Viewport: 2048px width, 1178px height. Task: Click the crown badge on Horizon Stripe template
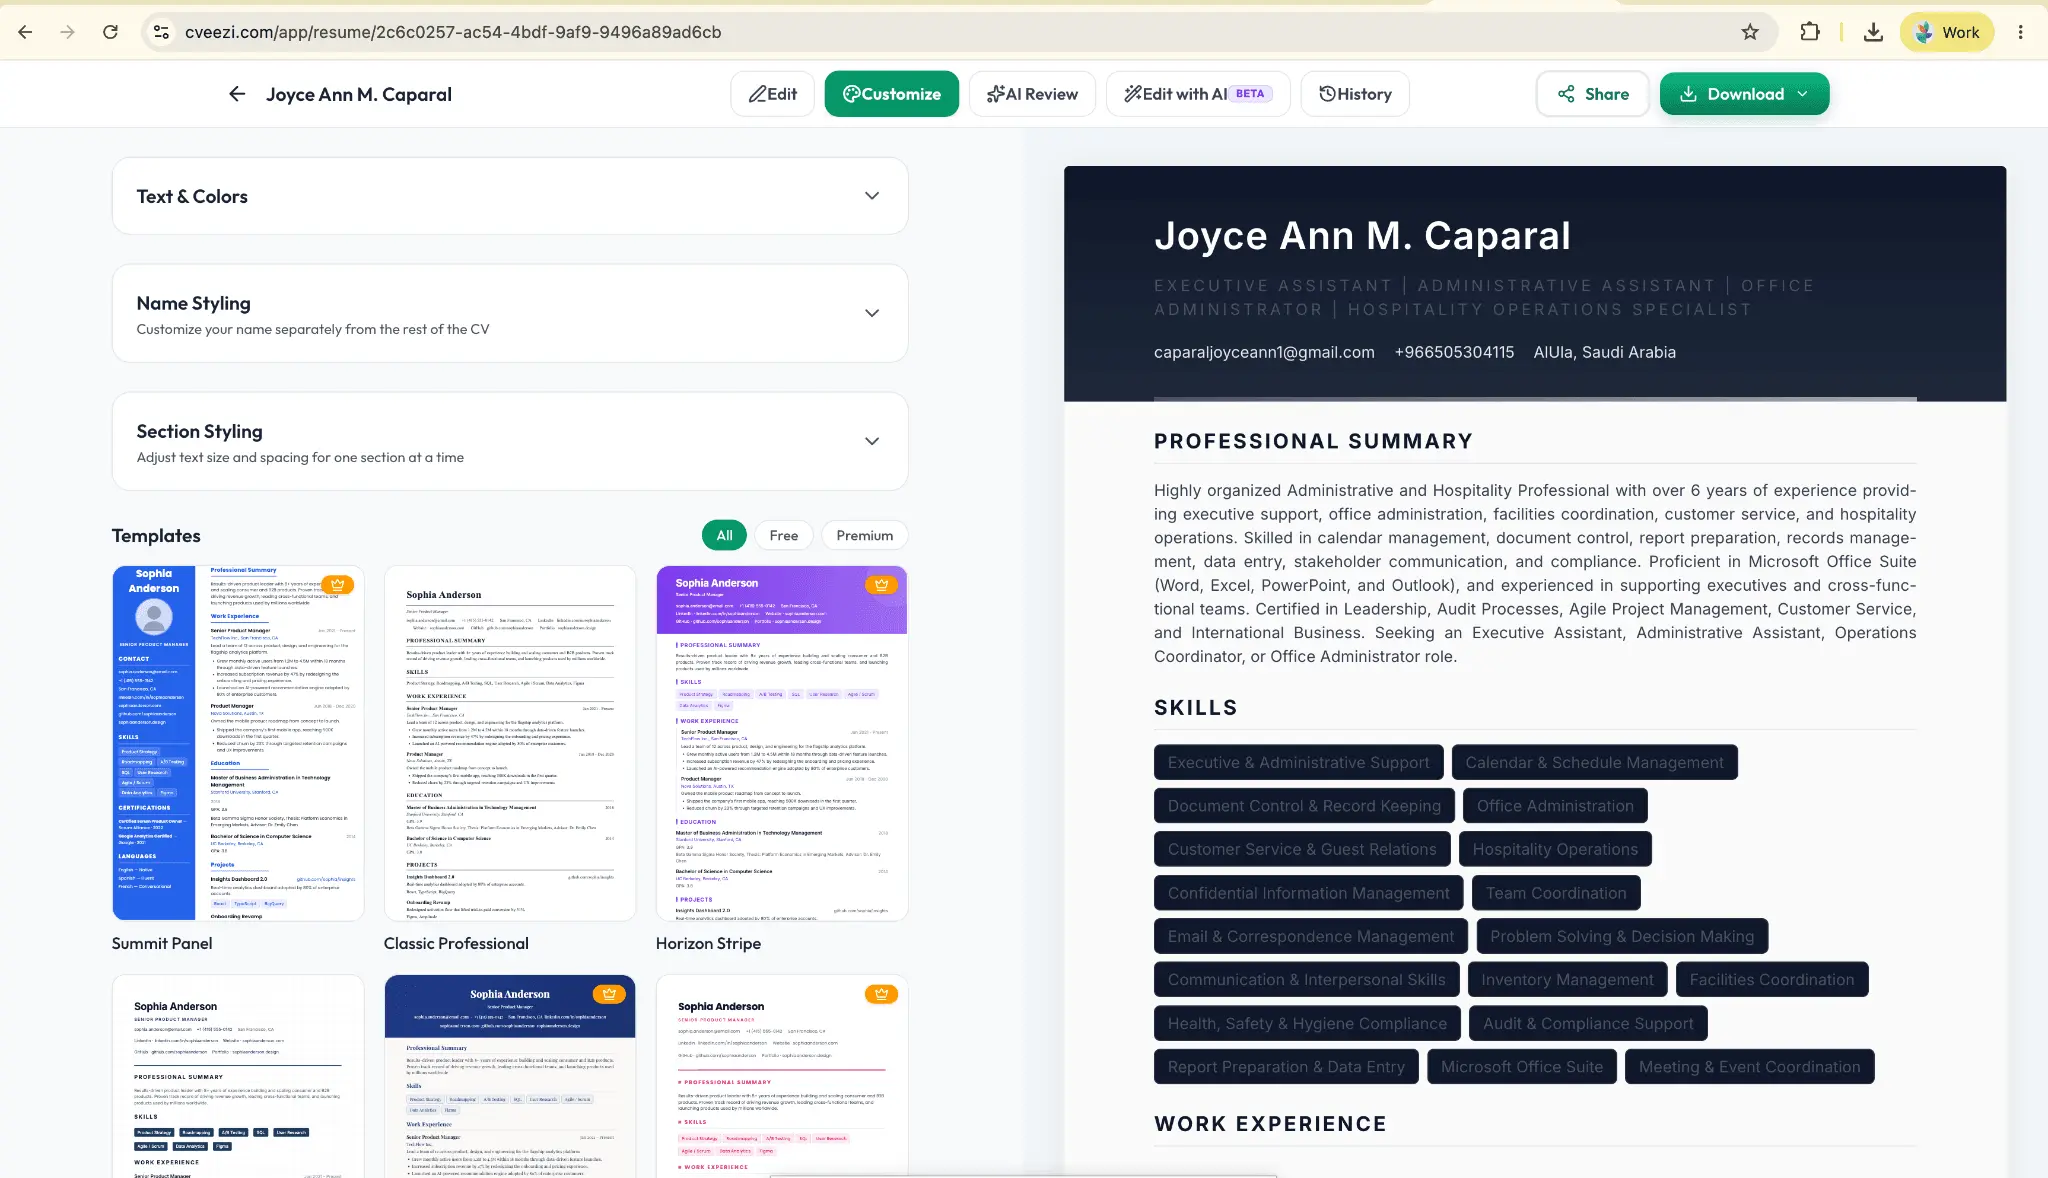point(881,585)
